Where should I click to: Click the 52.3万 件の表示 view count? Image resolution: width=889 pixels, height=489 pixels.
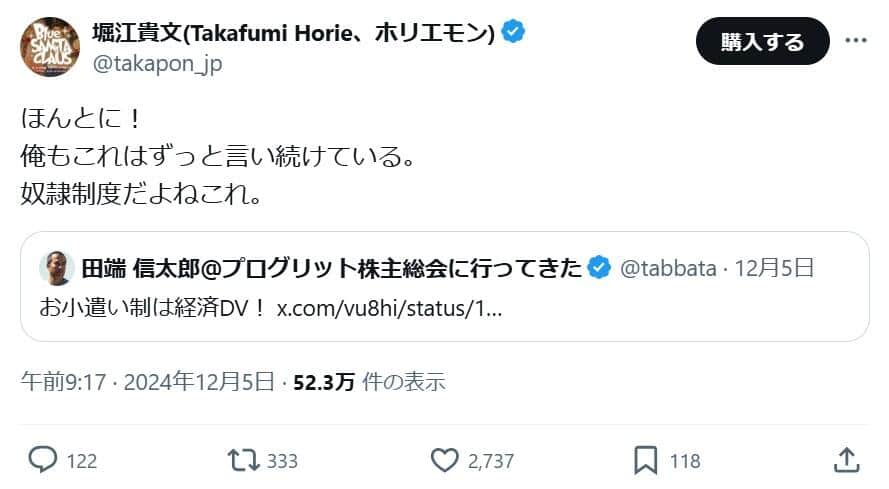click(x=369, y=381)
